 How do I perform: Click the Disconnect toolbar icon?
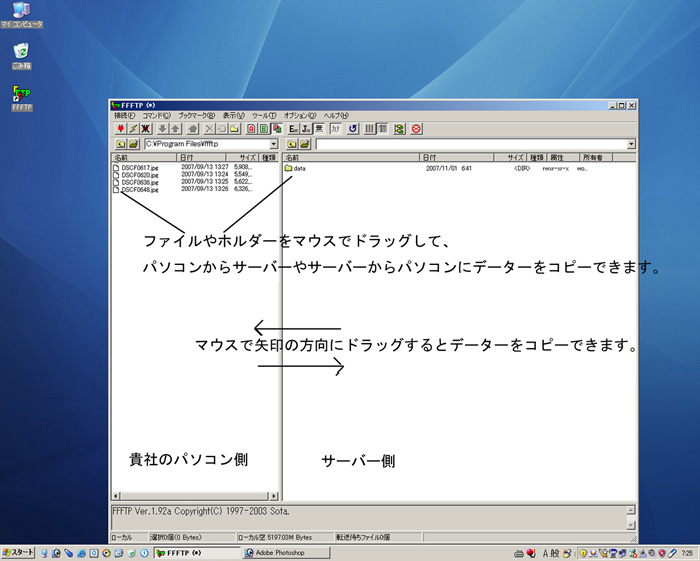point(146,129)
